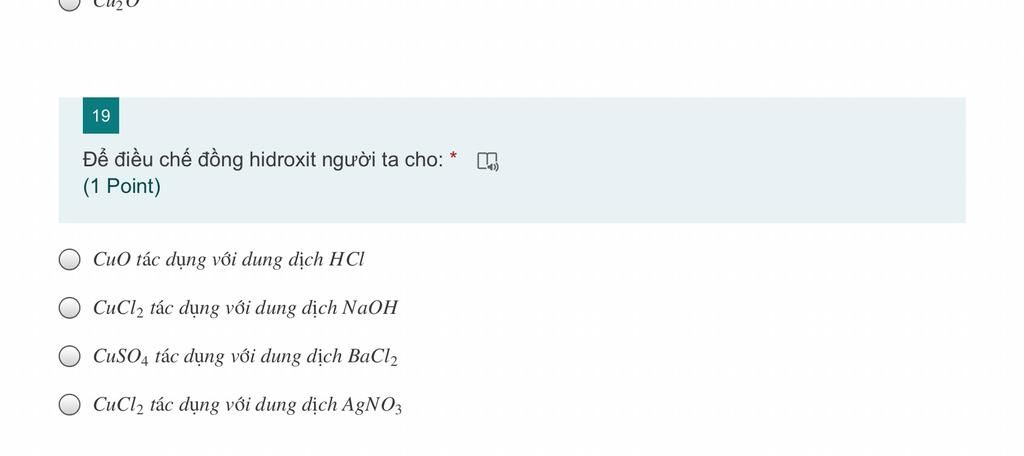Select the radio button for CuO with HCl

click(69, 260)
